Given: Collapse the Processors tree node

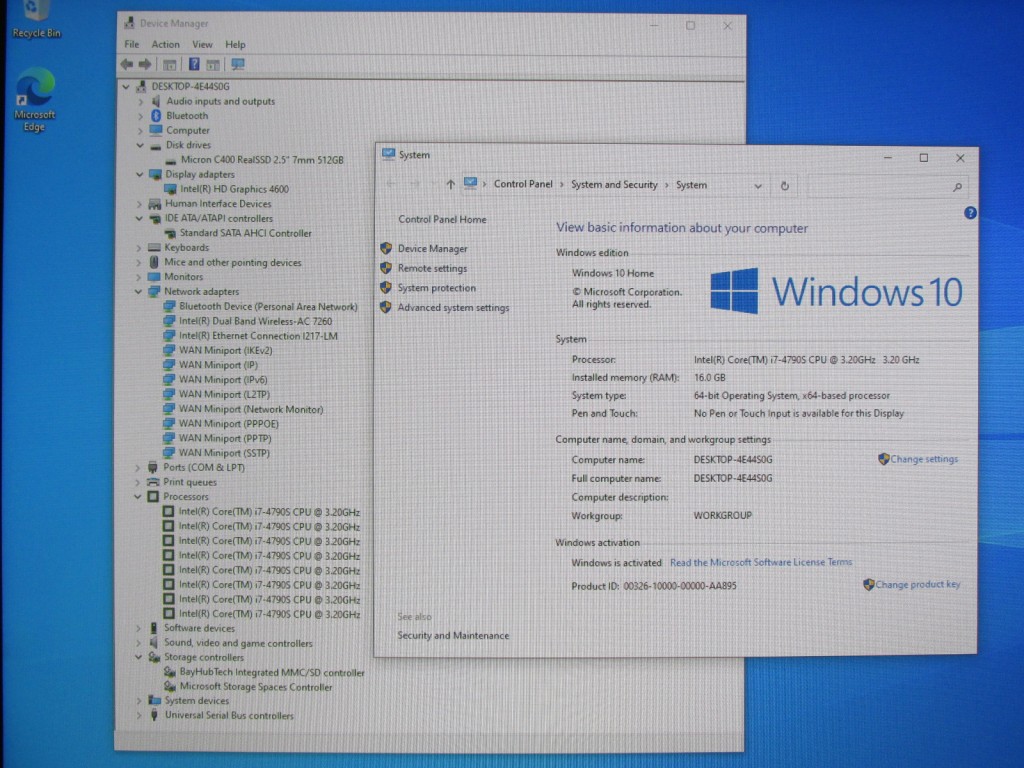Looking at the screenshot, I should tap(139, 497).
